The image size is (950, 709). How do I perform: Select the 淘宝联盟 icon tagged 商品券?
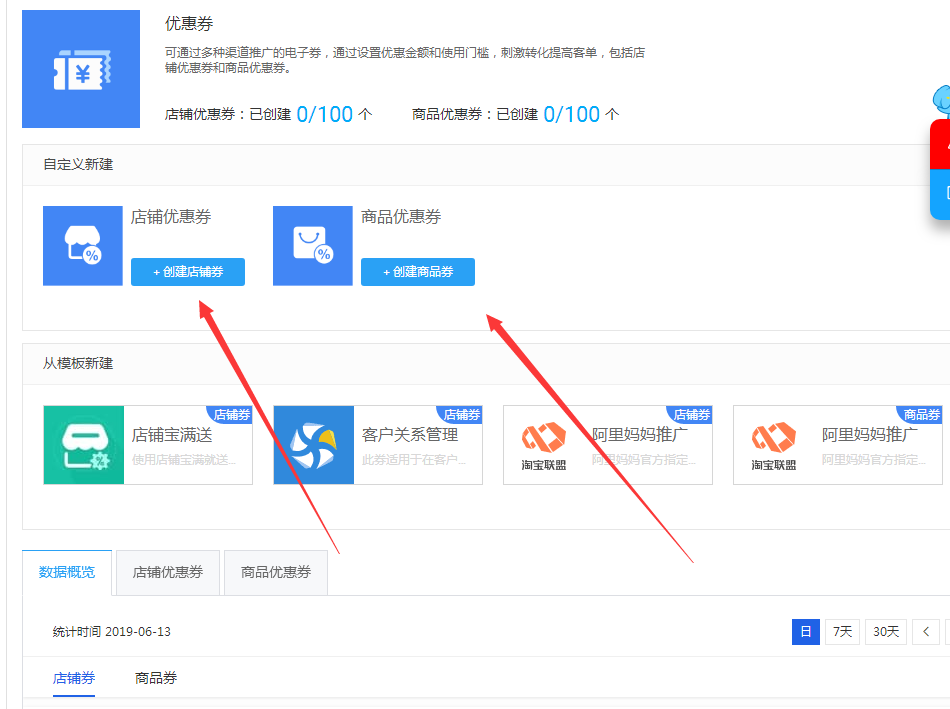pyautogui.click(x=774, y=445)
